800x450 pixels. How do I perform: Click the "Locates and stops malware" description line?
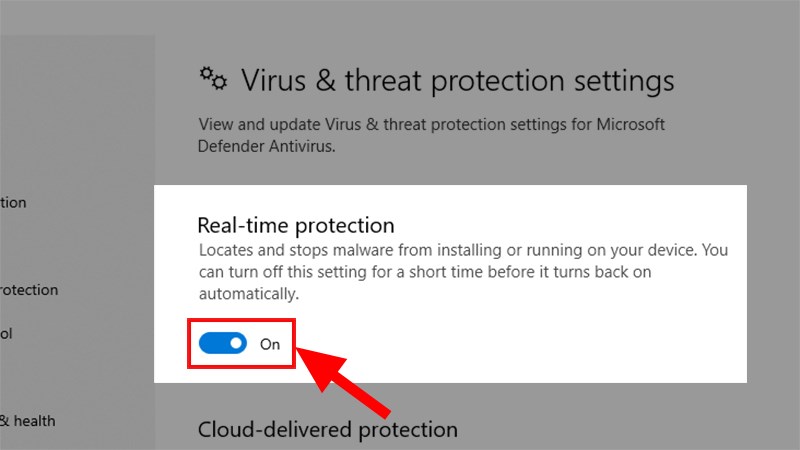(x=463, y=250)
